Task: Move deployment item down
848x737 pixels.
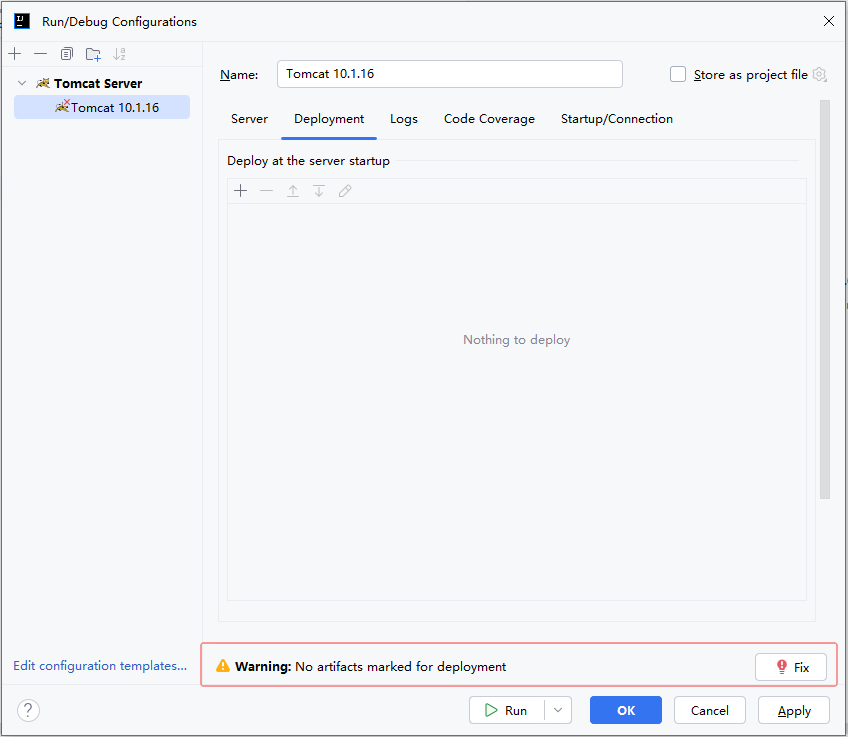Action: (x=319, y=191)
